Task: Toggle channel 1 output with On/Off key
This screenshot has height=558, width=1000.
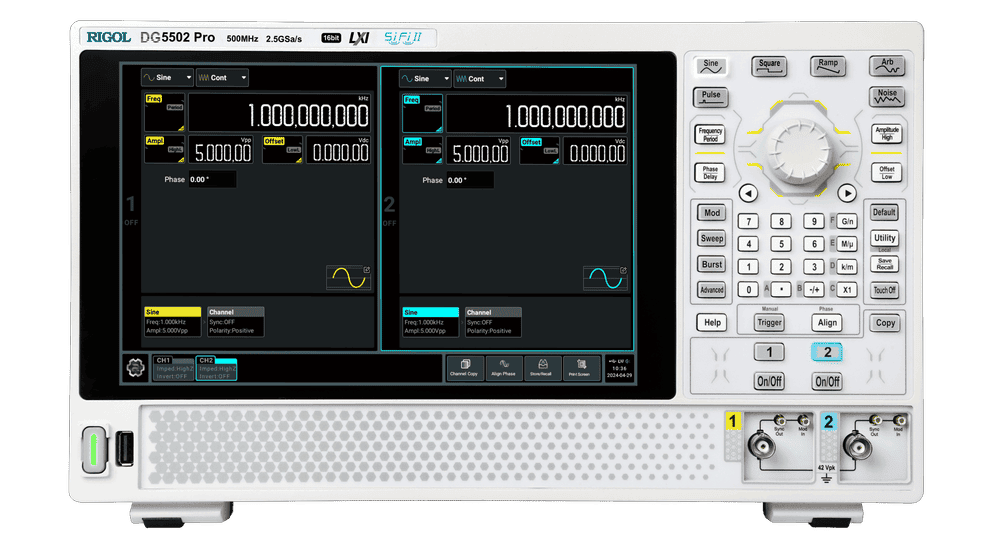Action: (x=768, y=381)
